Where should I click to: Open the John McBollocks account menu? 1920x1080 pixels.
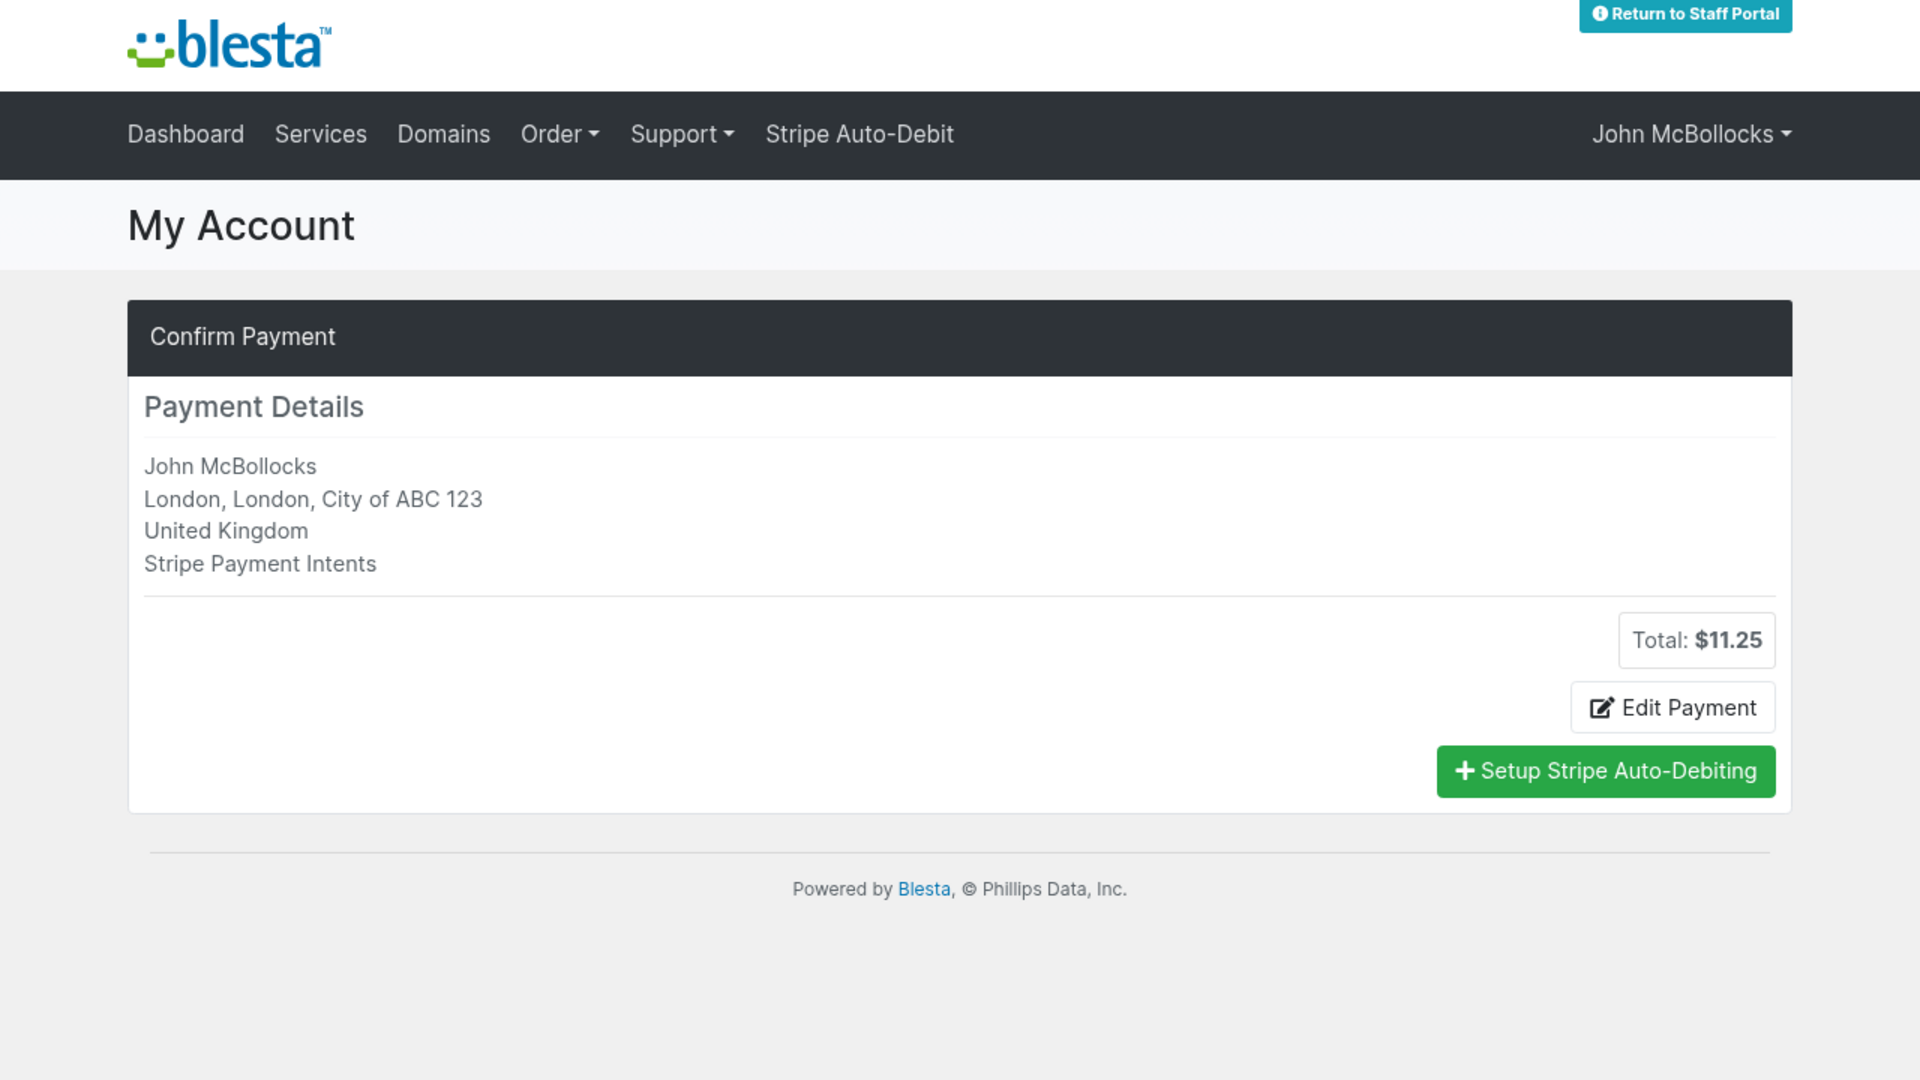1691,134
